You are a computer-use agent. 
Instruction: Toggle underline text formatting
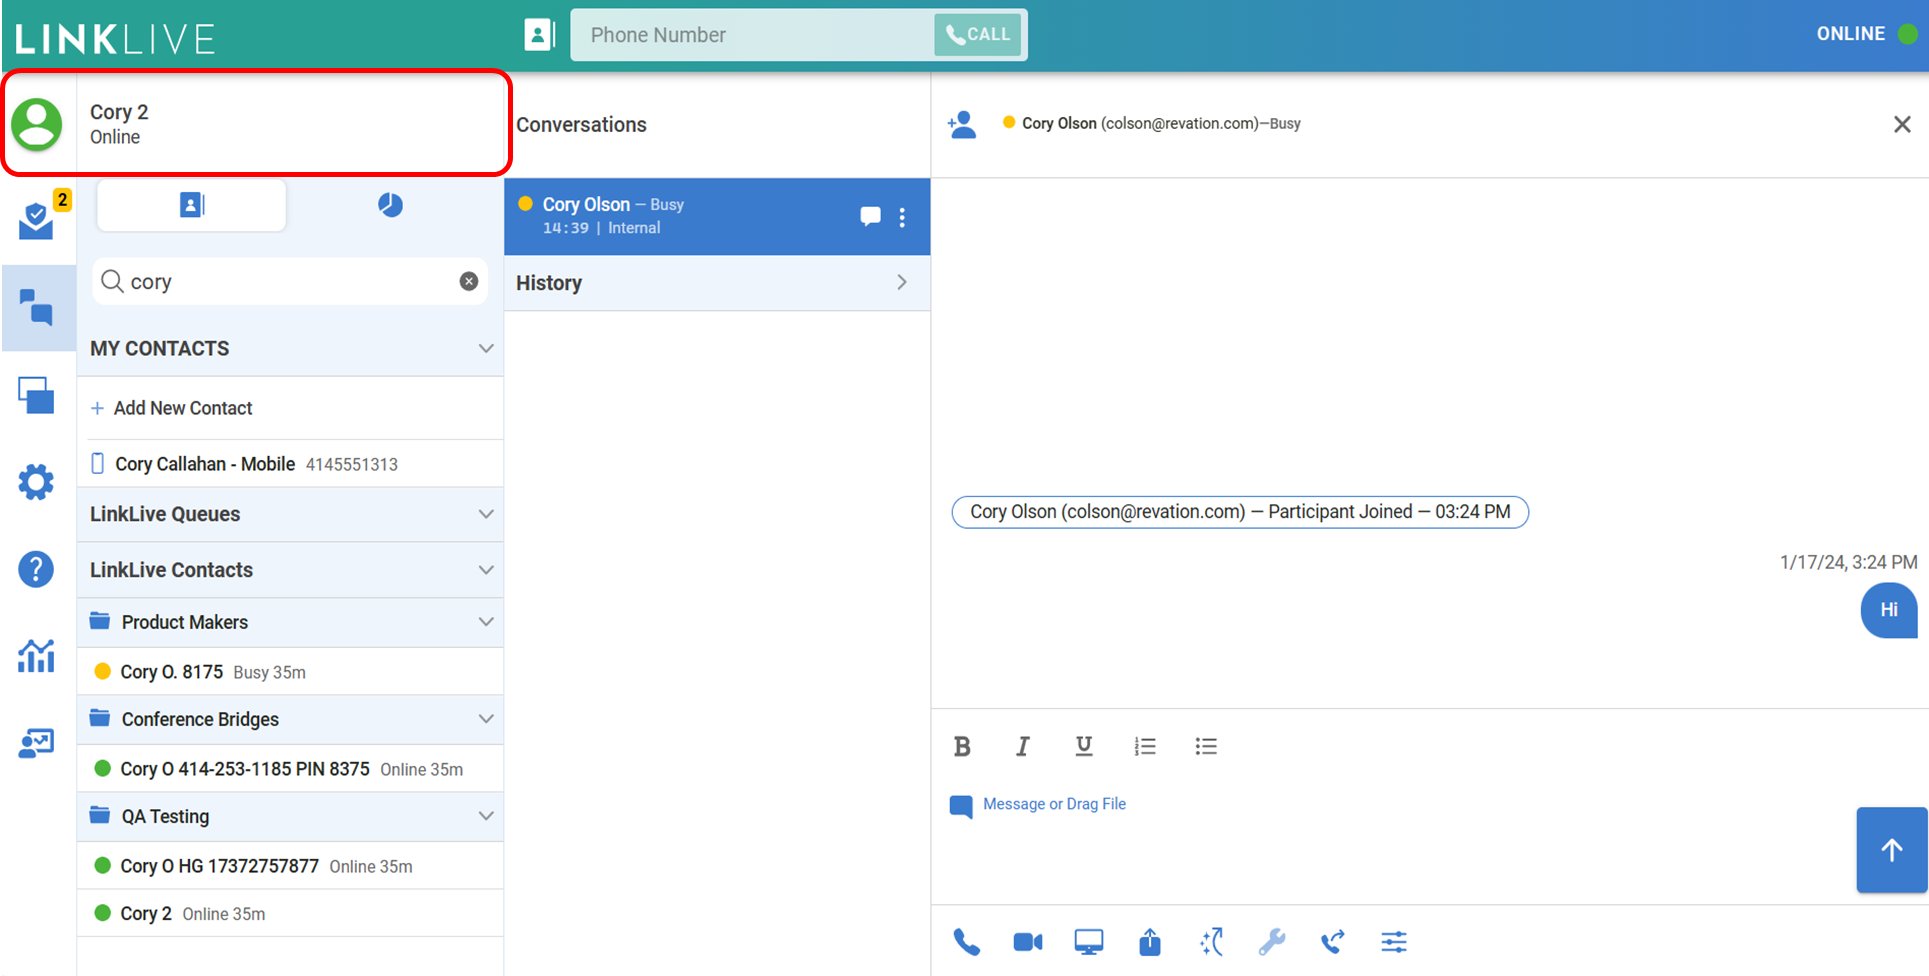[x=1083, y=747]
